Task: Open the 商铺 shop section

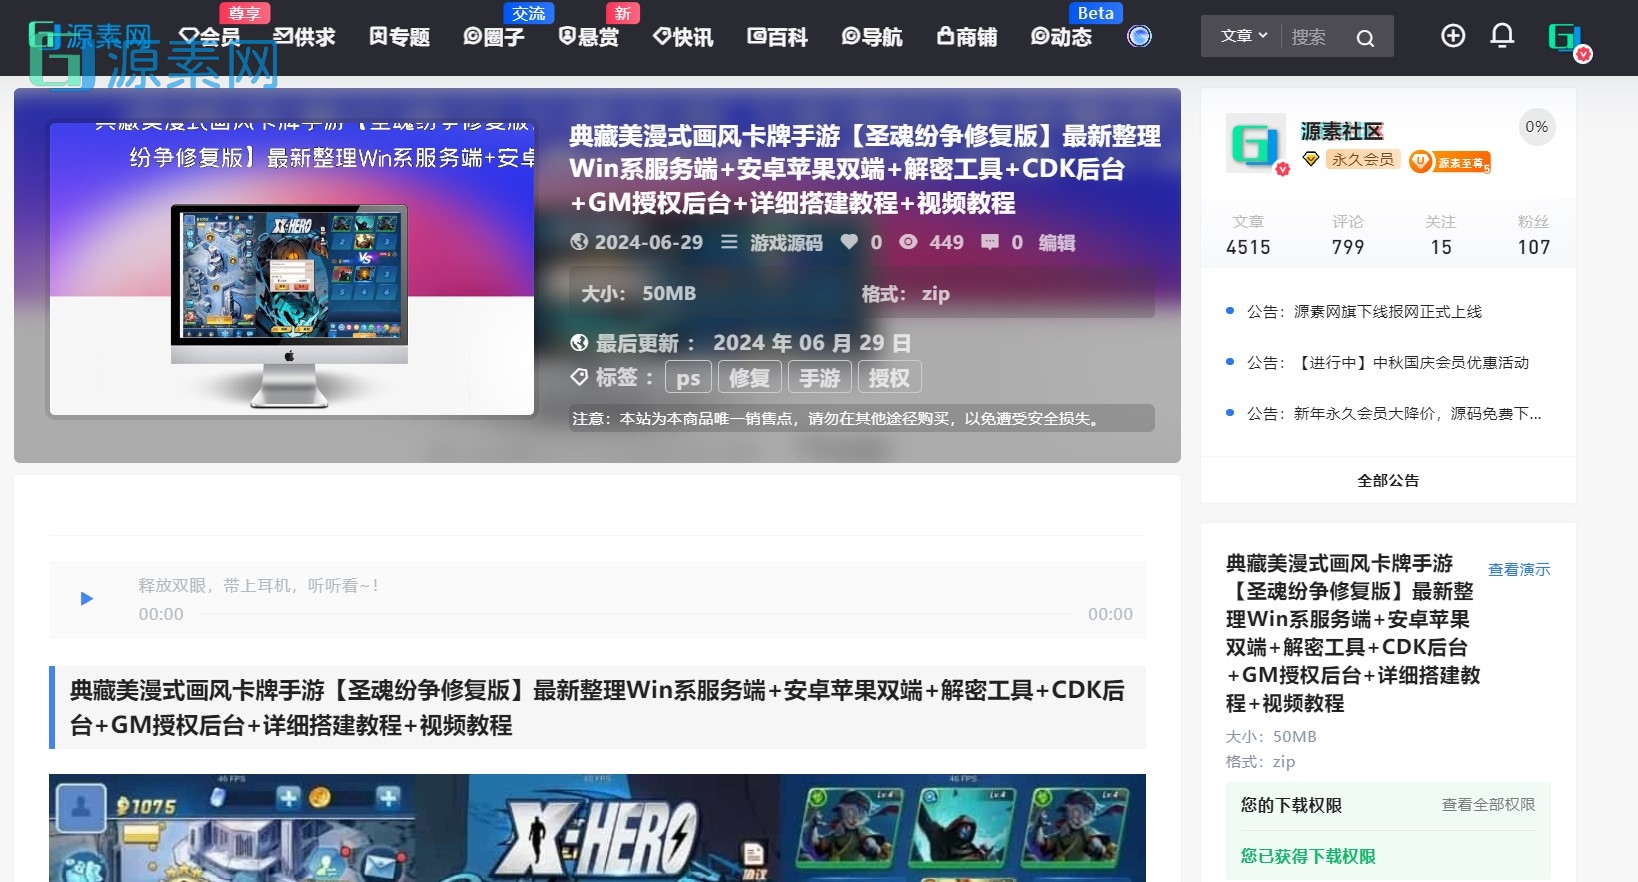Action: [x=966, y=37]
